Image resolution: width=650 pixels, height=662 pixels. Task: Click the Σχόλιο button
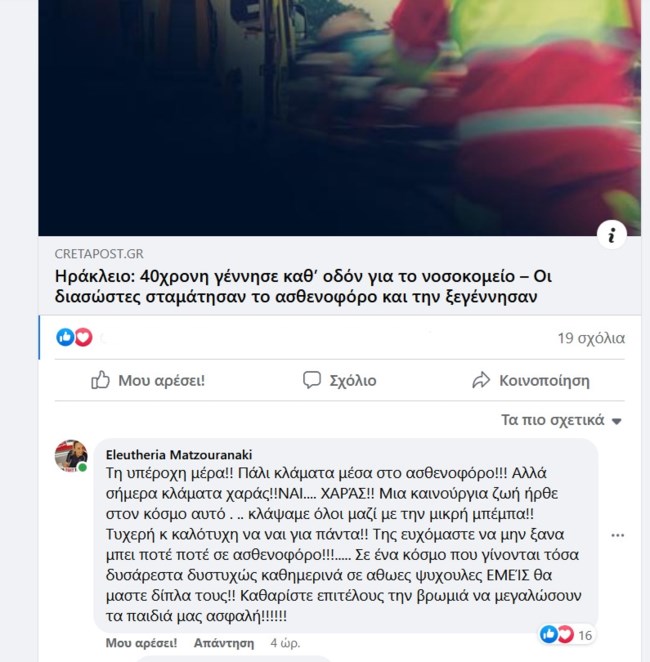point(340,380)
